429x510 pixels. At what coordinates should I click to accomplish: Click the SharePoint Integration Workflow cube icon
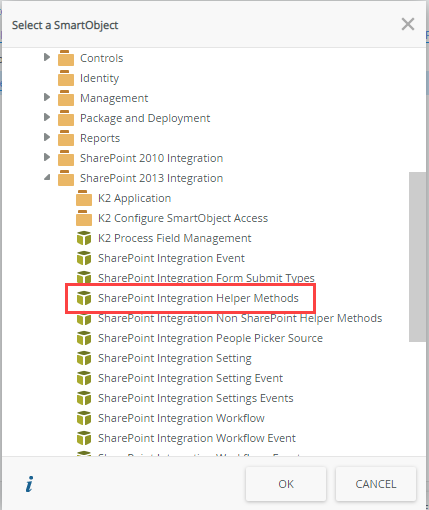[x=84, y=418]
